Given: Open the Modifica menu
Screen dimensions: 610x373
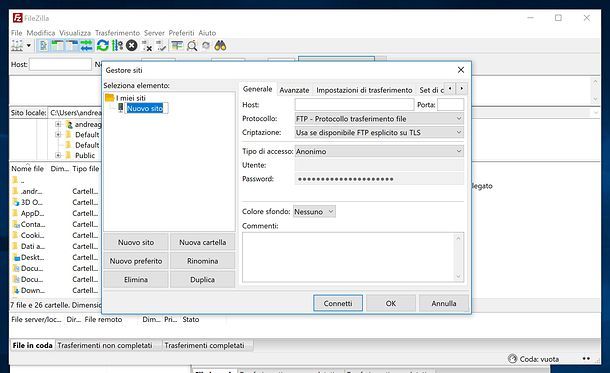Looking at the screenshot, I should pyautogui.click(x=41, y=33).
